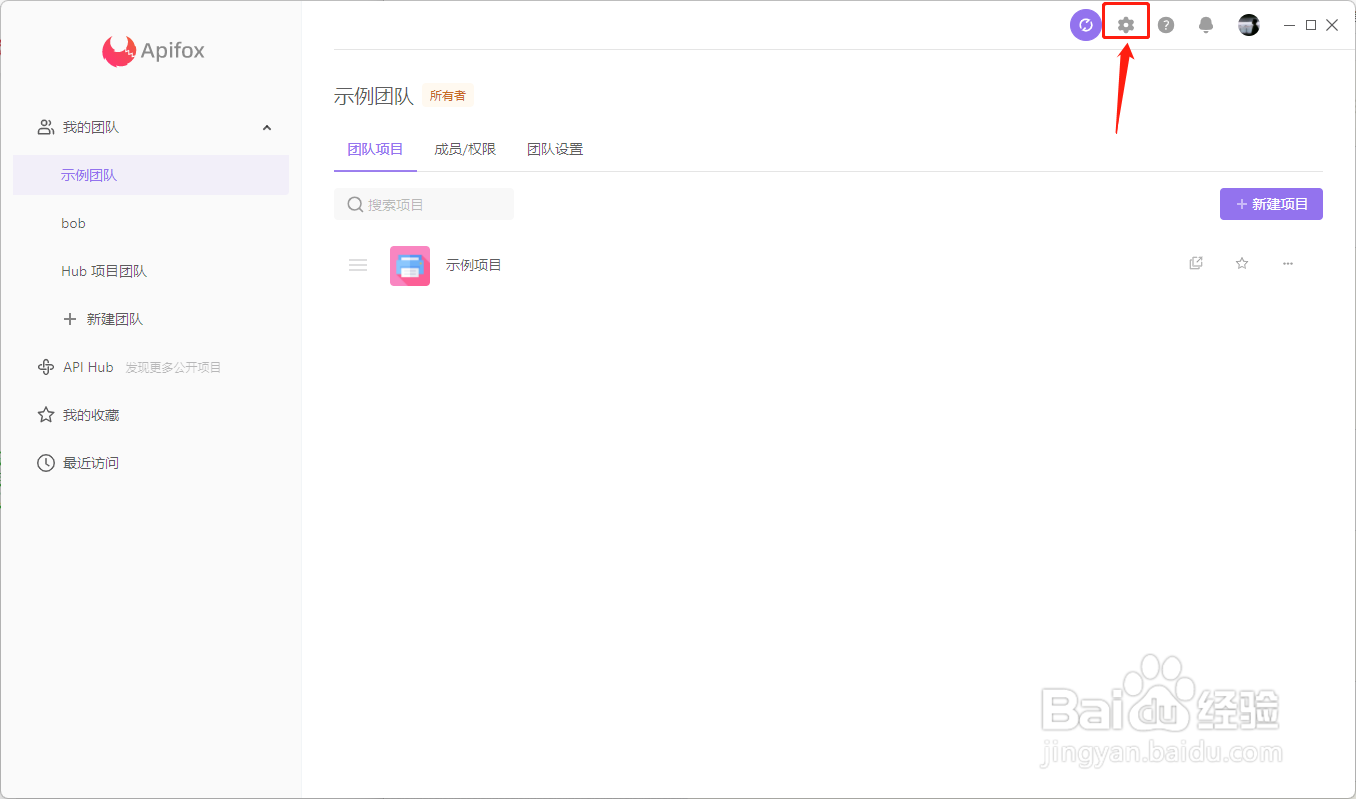Select 示例团队 in the sidebar
Image resolution: width=1356 pixels, height=799 pixels.
[151, 175]
